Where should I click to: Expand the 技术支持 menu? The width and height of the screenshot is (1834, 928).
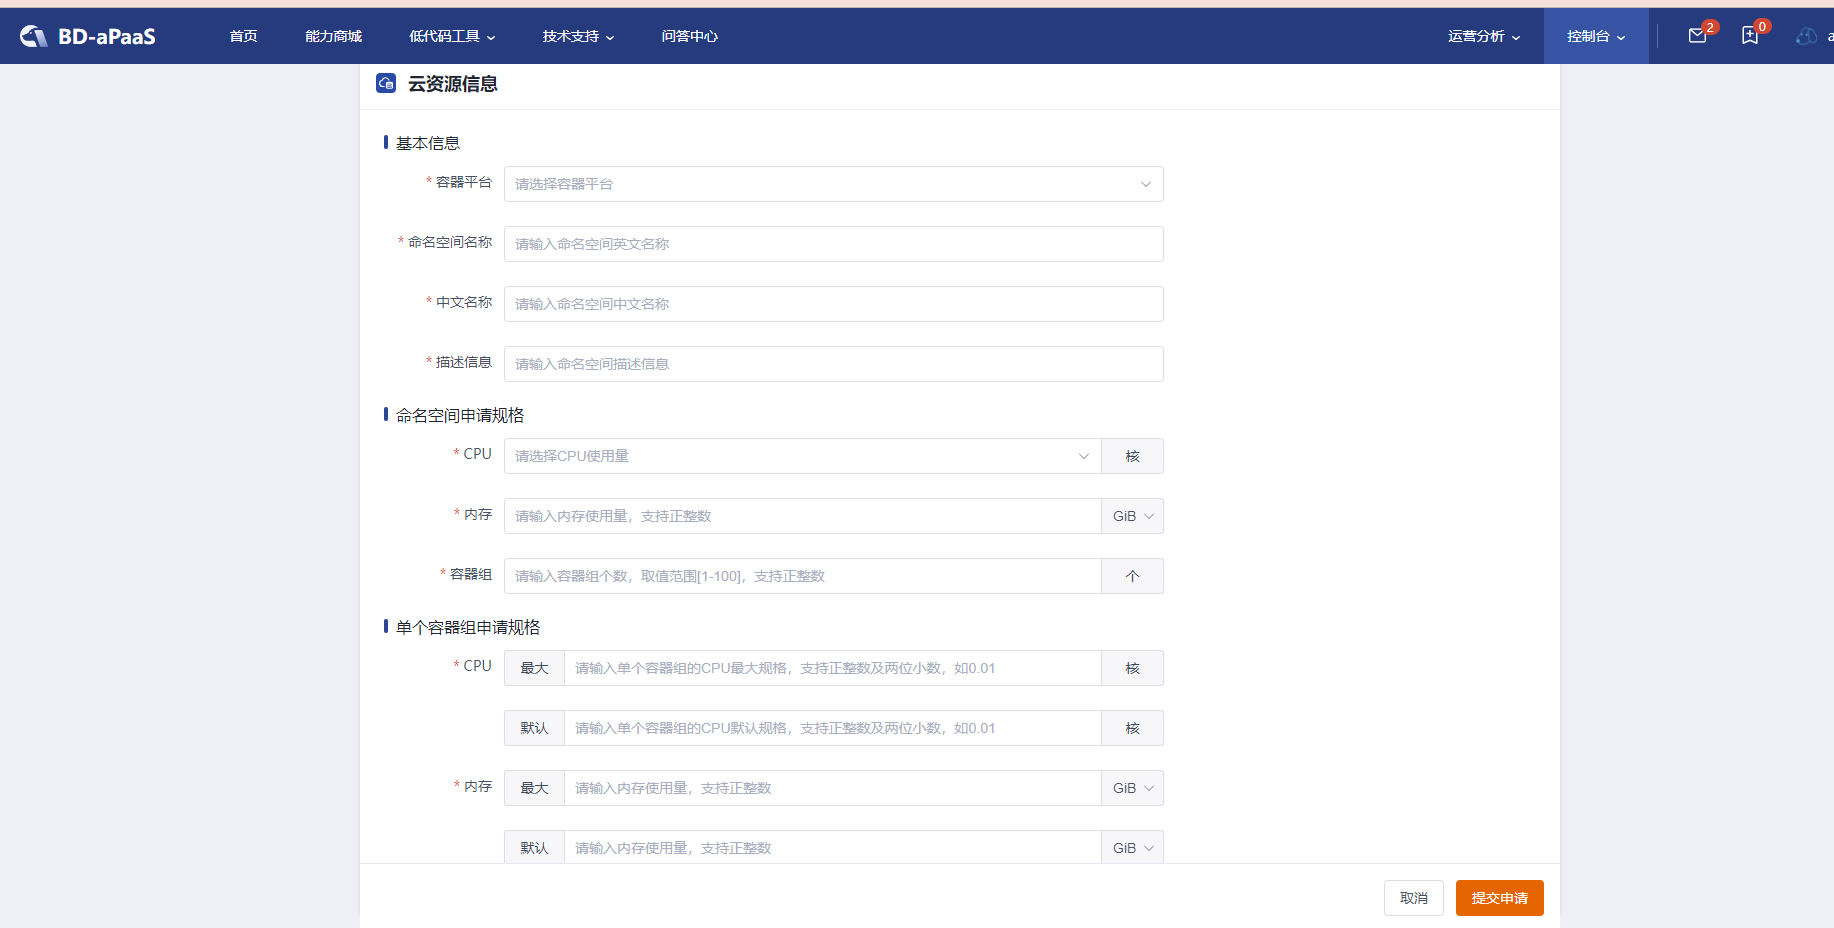coord(578,36)
